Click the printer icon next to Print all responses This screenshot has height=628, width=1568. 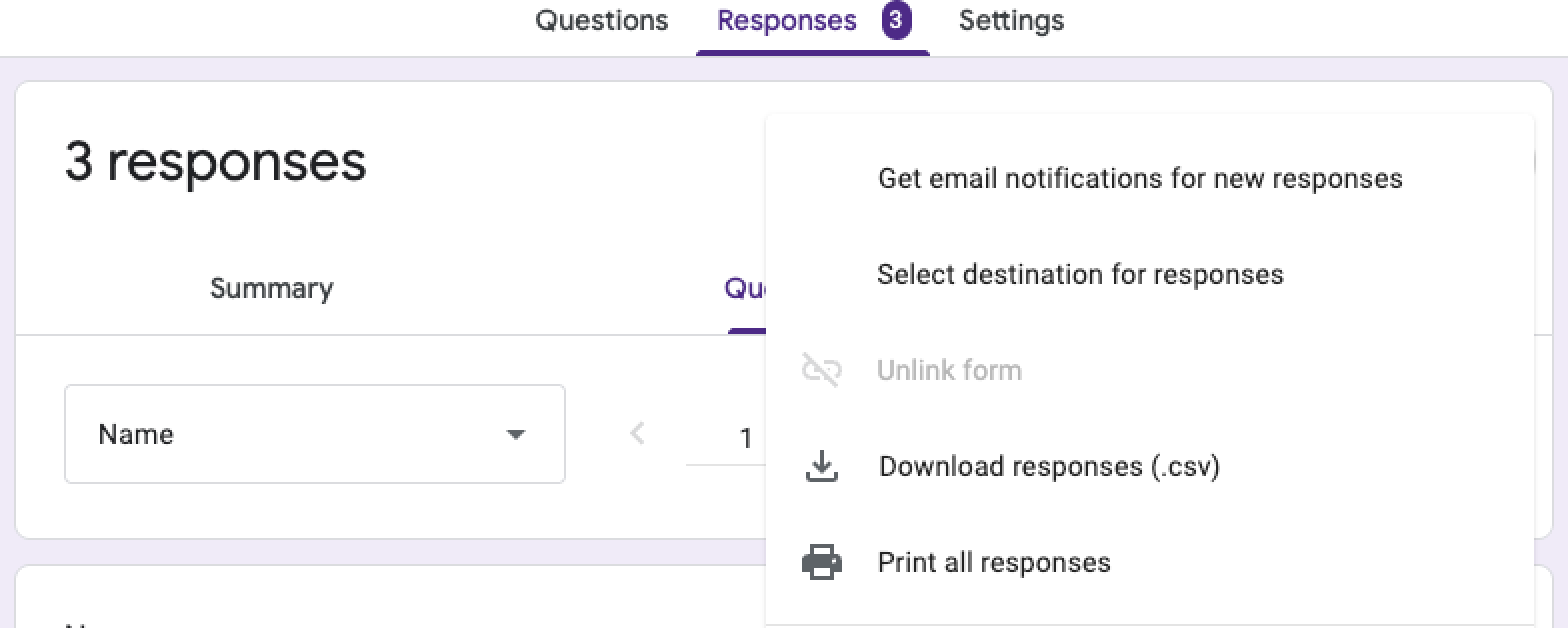pyautogui.click(x=822, y=562)
